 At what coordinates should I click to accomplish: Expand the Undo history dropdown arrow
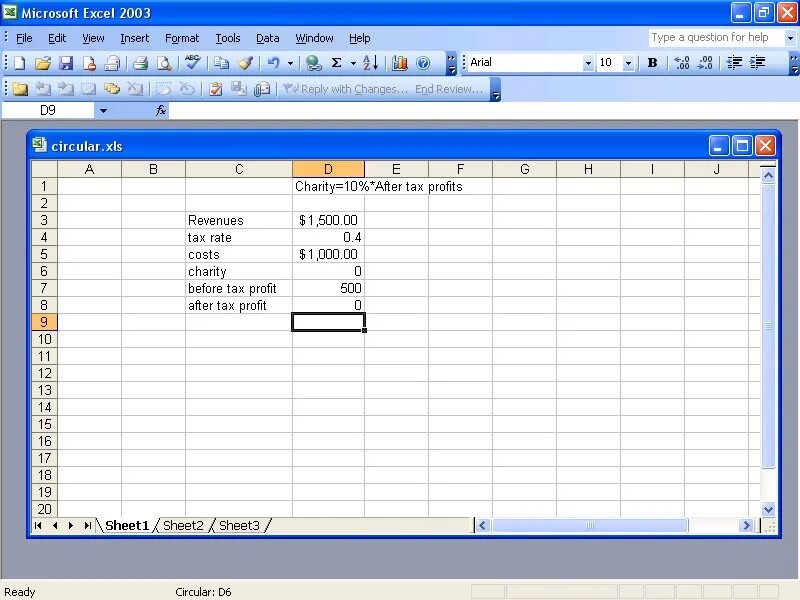click(x=290, y=63)
